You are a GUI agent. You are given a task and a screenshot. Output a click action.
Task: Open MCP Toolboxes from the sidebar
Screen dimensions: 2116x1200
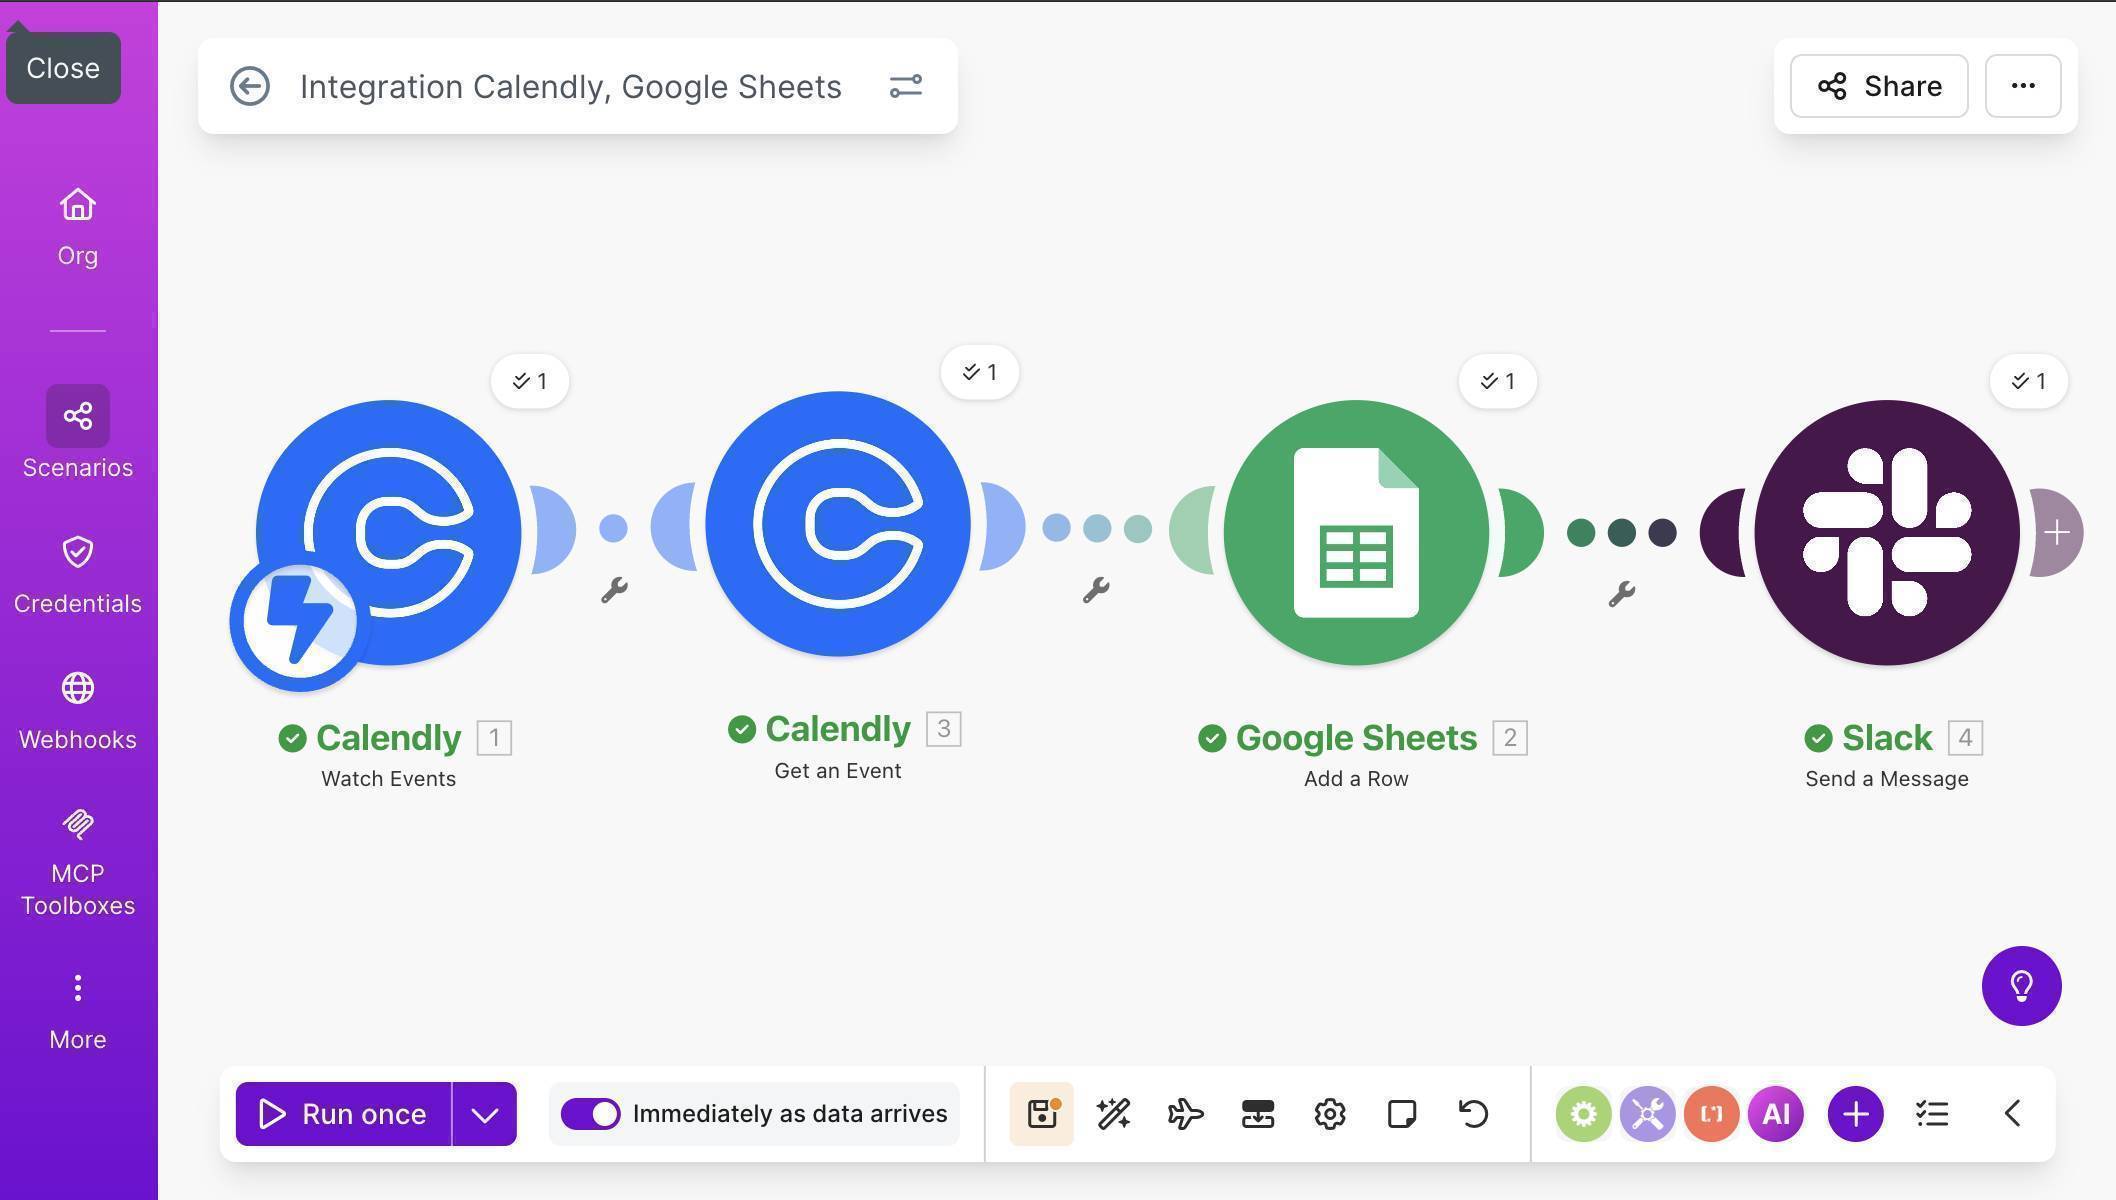coord(77,825)
